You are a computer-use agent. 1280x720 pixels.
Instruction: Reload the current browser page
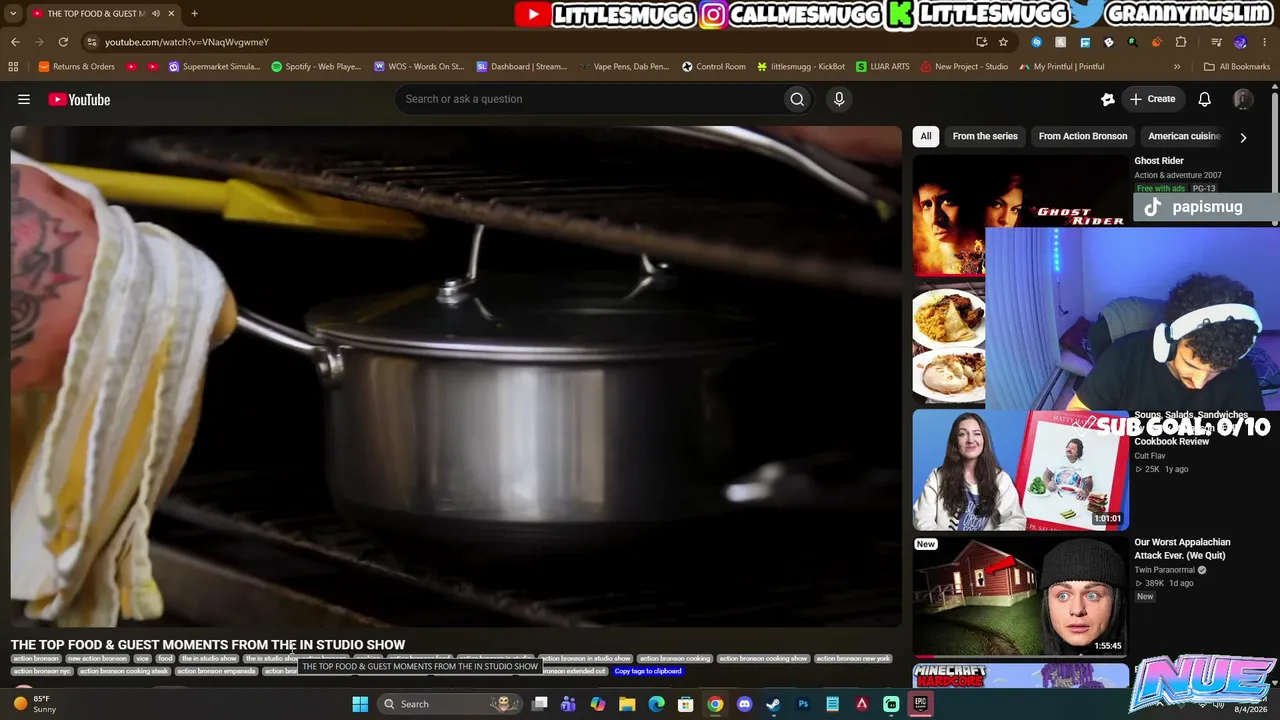click(x=63, y=42)
